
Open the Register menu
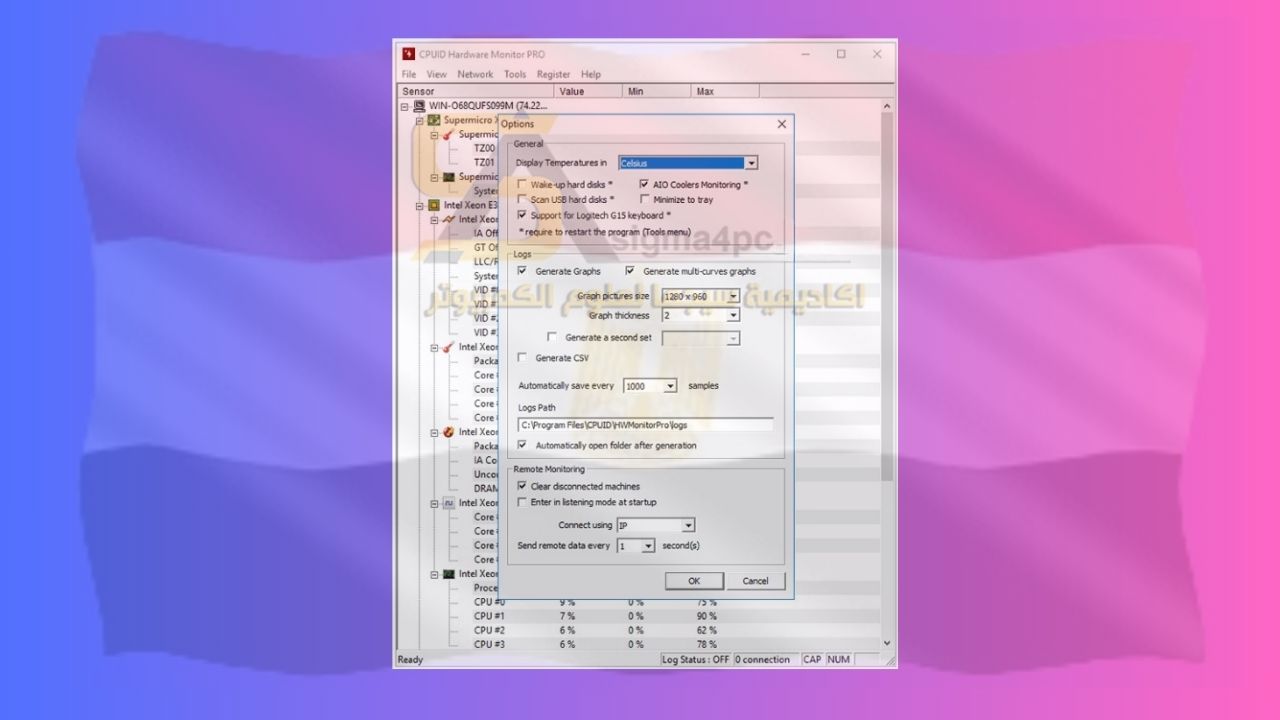point(553,74)
